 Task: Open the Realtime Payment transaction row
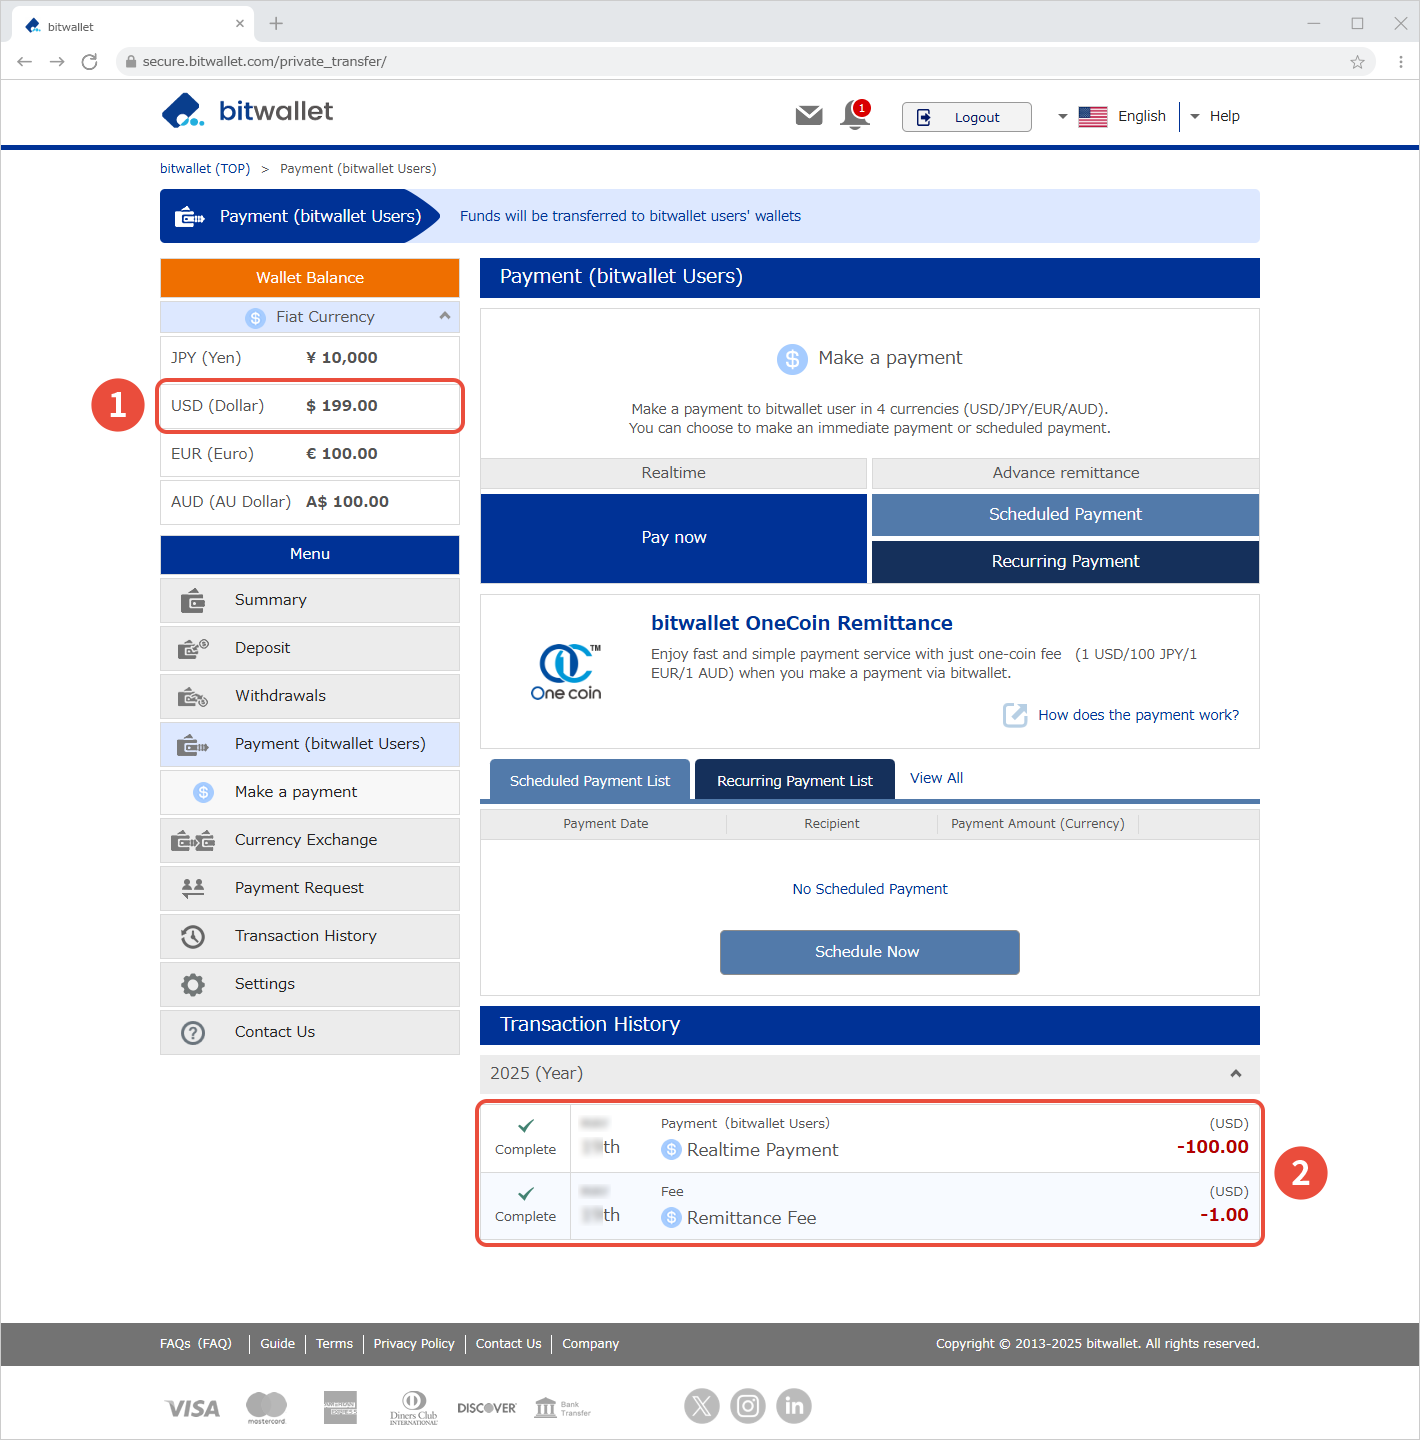[870, 1138]
